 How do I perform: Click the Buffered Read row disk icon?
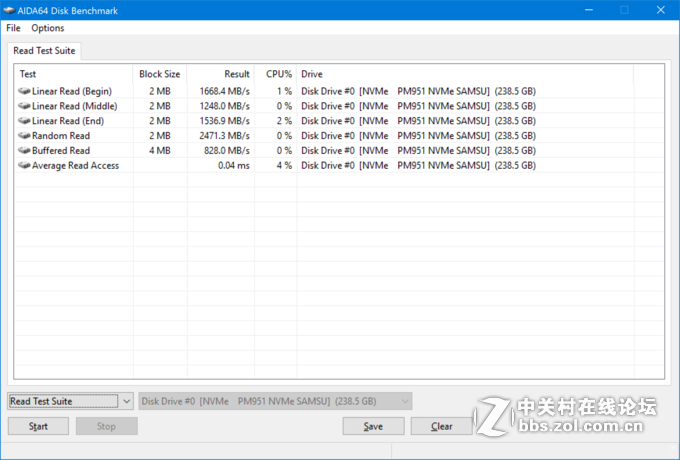coord(24,150)
